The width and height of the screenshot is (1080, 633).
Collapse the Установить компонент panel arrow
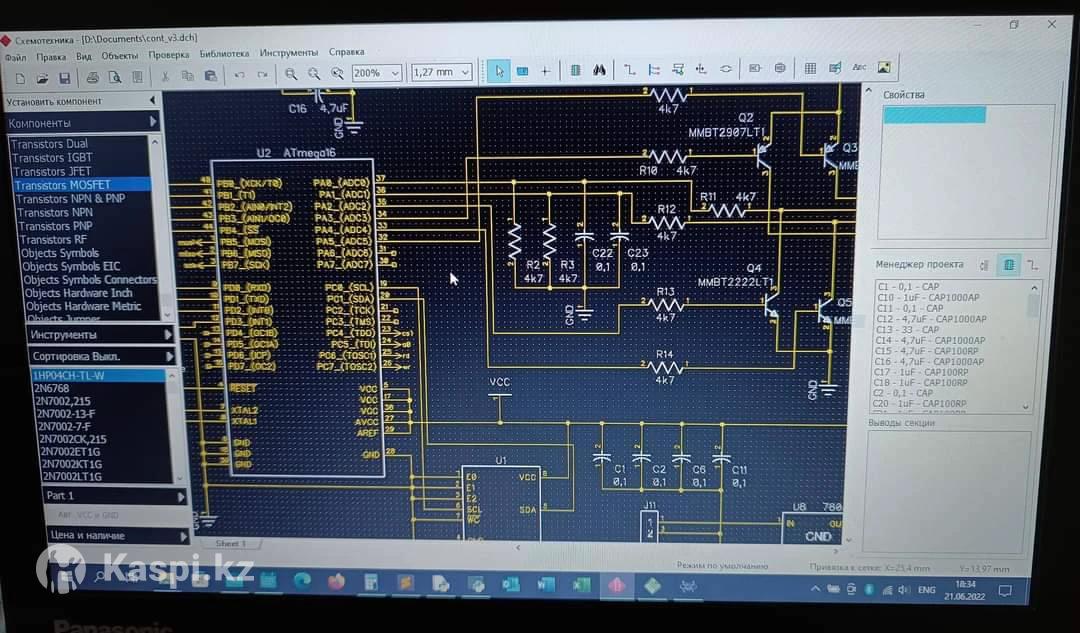tap(152, 101)
